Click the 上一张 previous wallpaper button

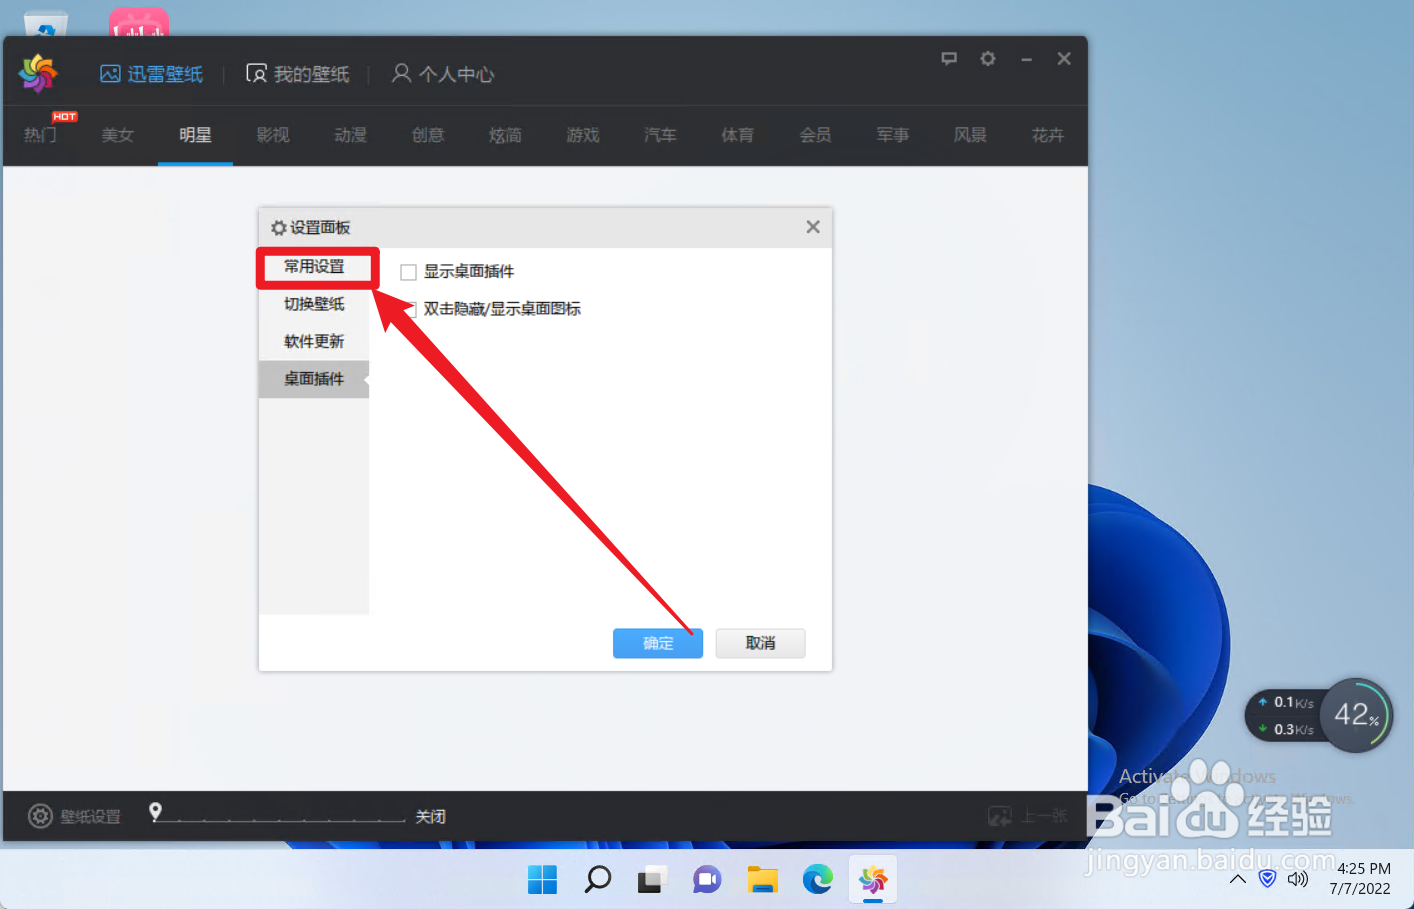pos(1028,816)
